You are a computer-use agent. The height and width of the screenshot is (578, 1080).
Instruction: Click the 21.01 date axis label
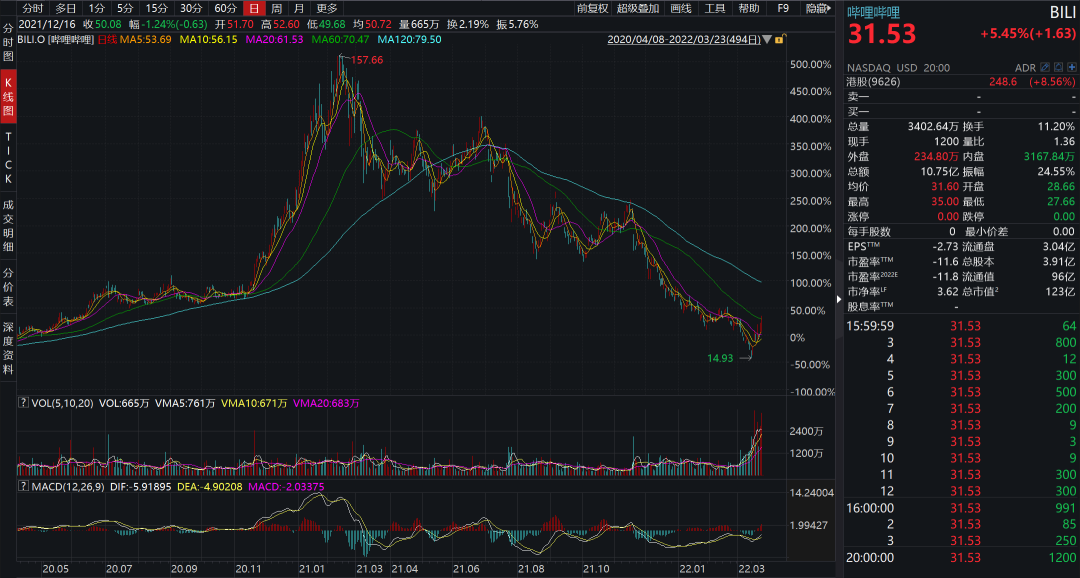312,569
